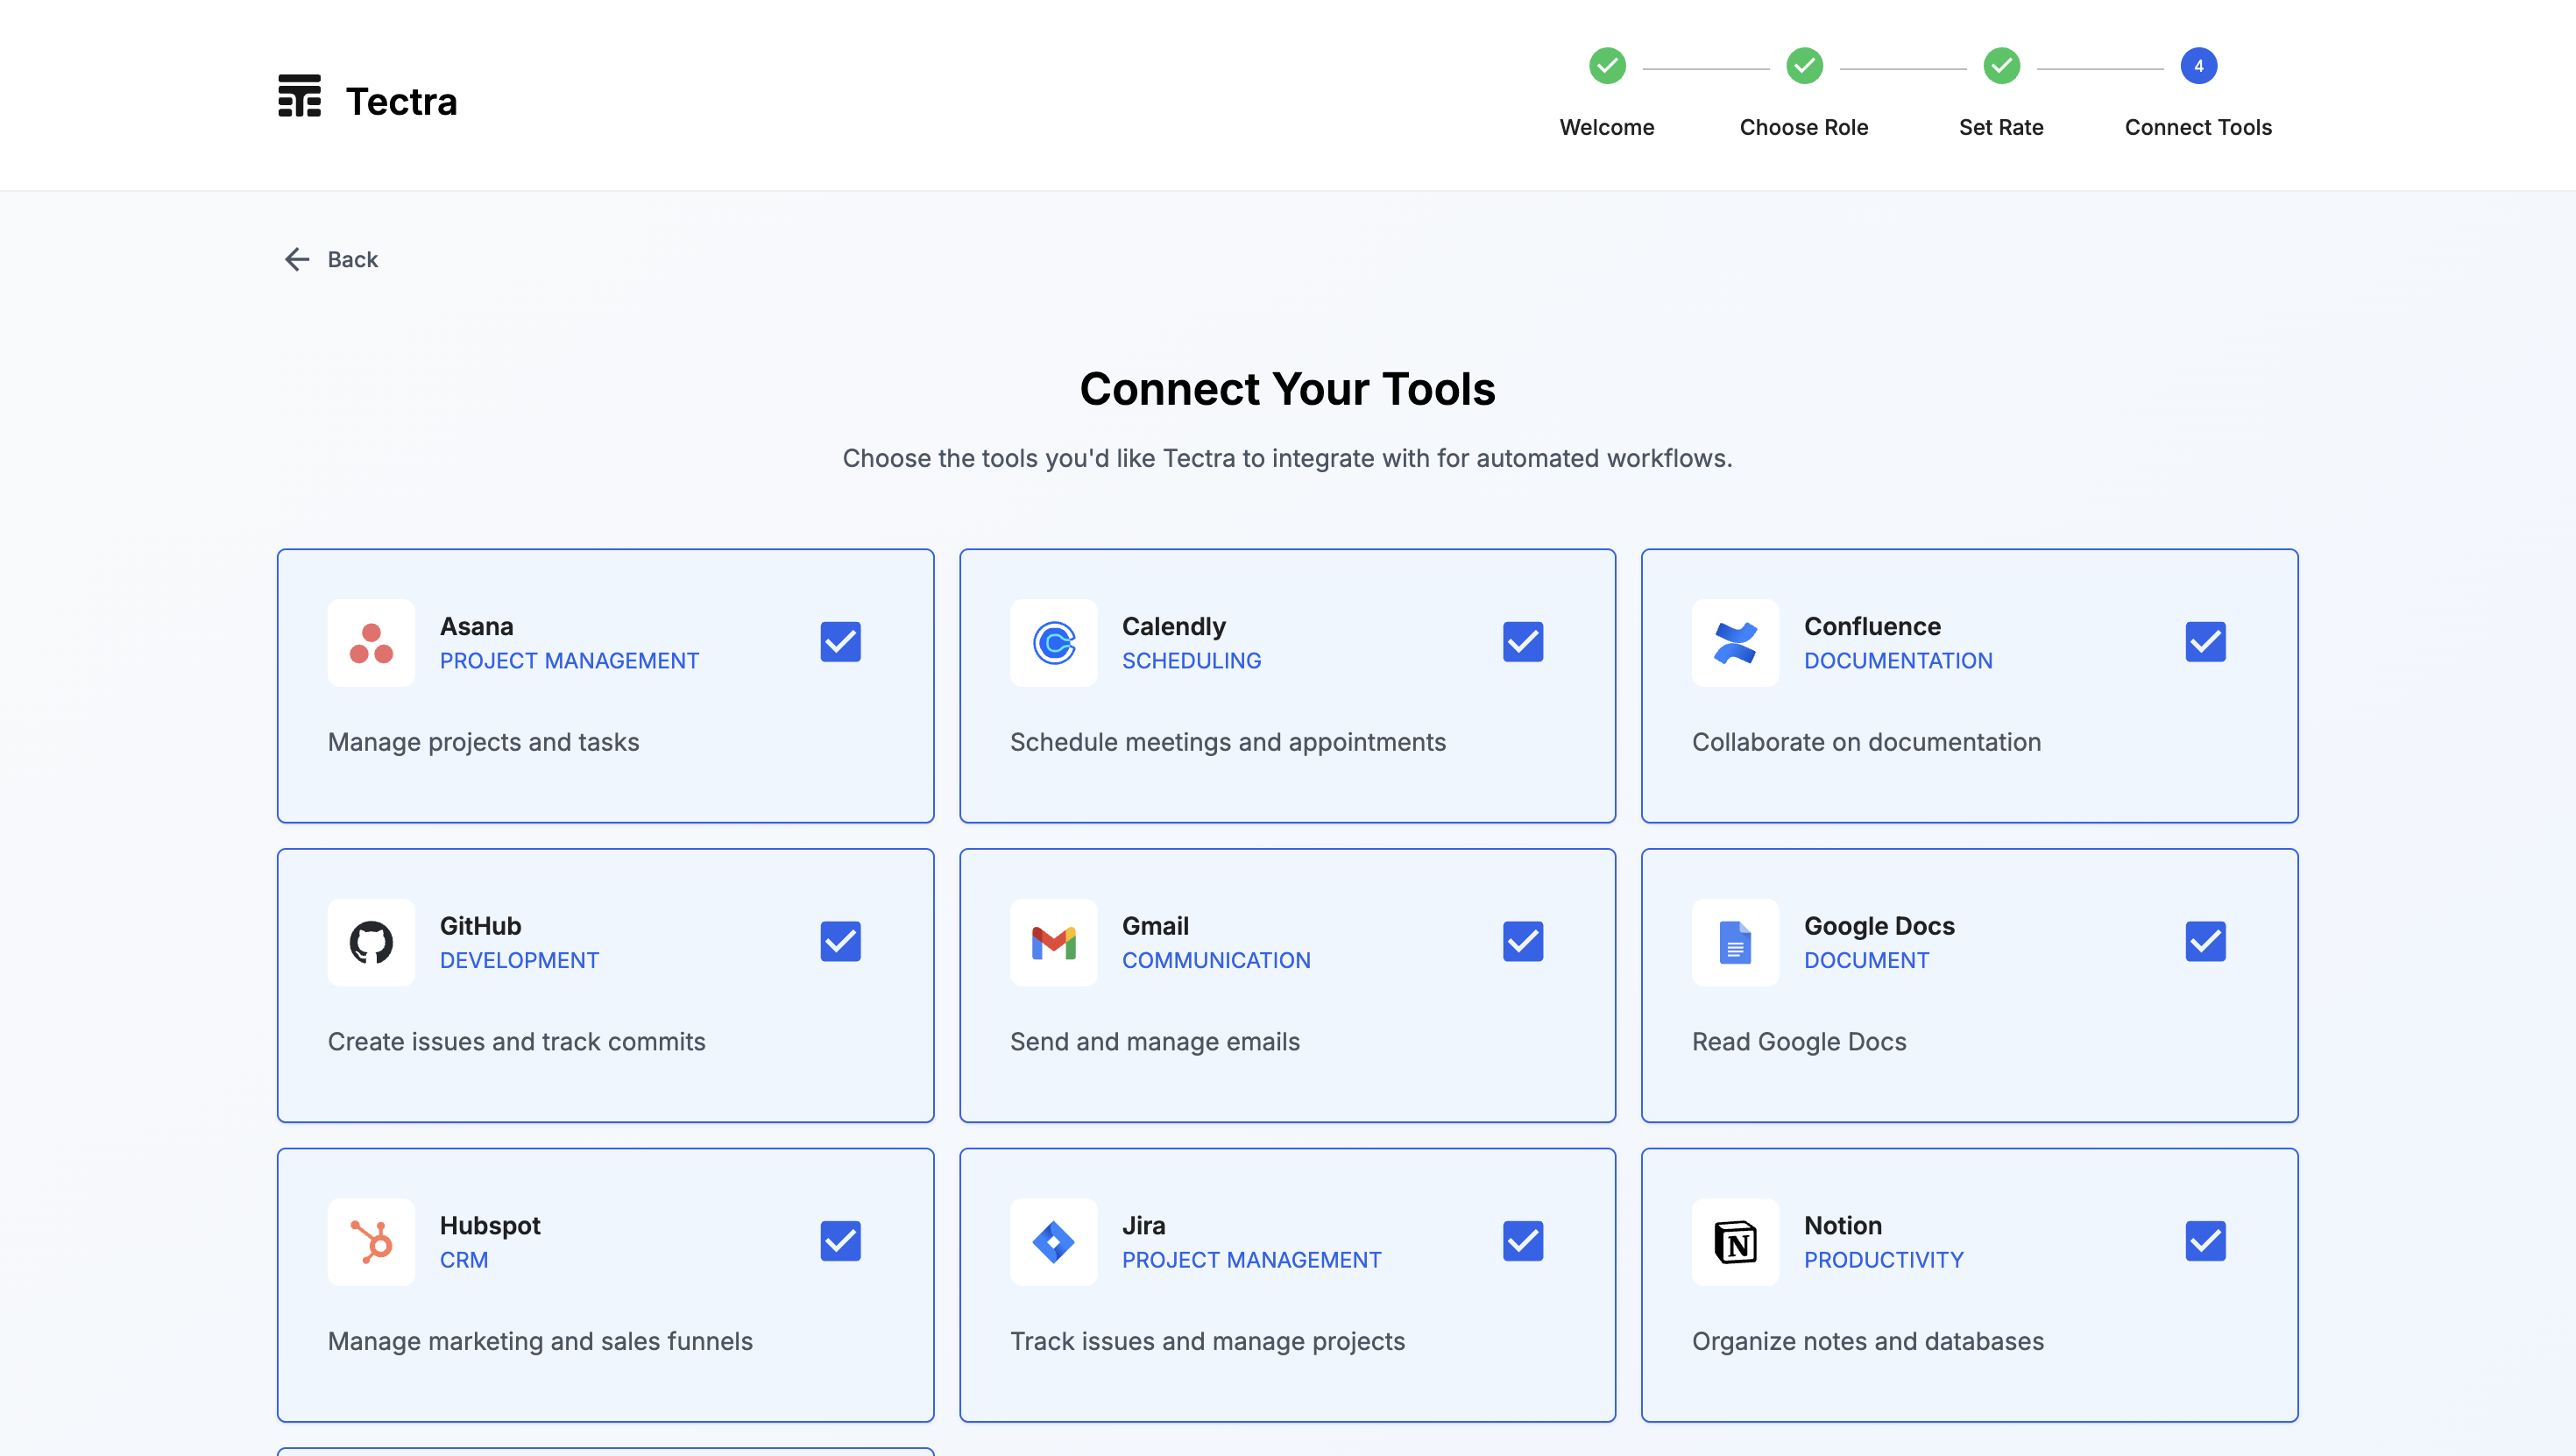Click the Calendly tool name
Screen dimensions: 2576x1456
click(1174, 626)
